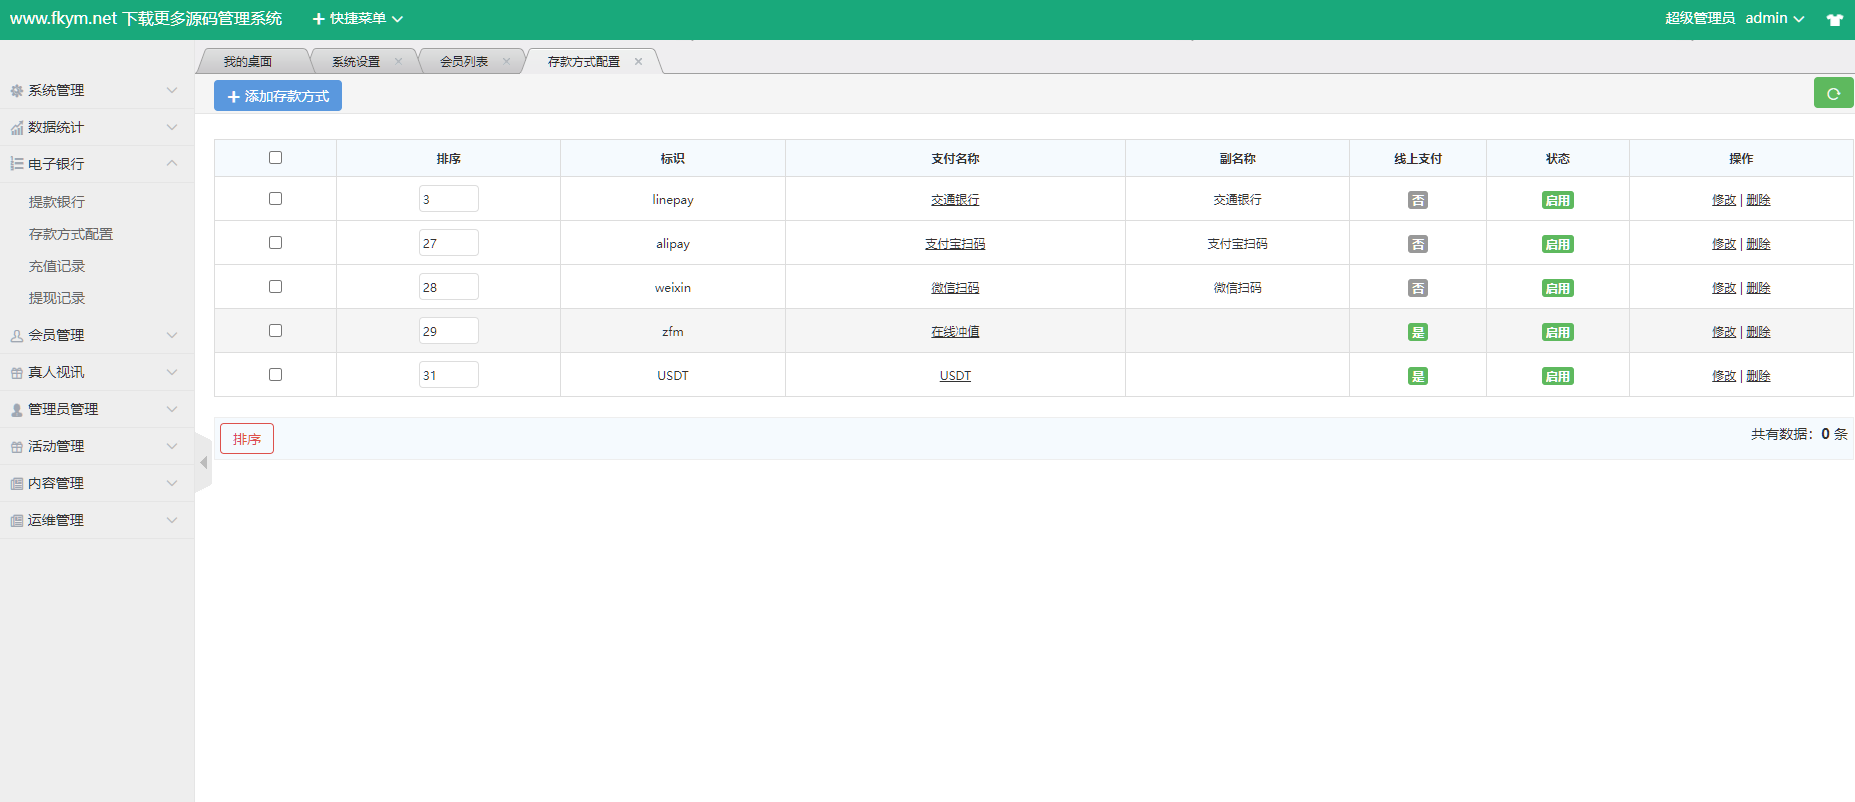The width and height of the screenshot is (1855, 802).
Task: Click the 添加存款方式 button
Action: pyautogui.click(x=278, y=96)
